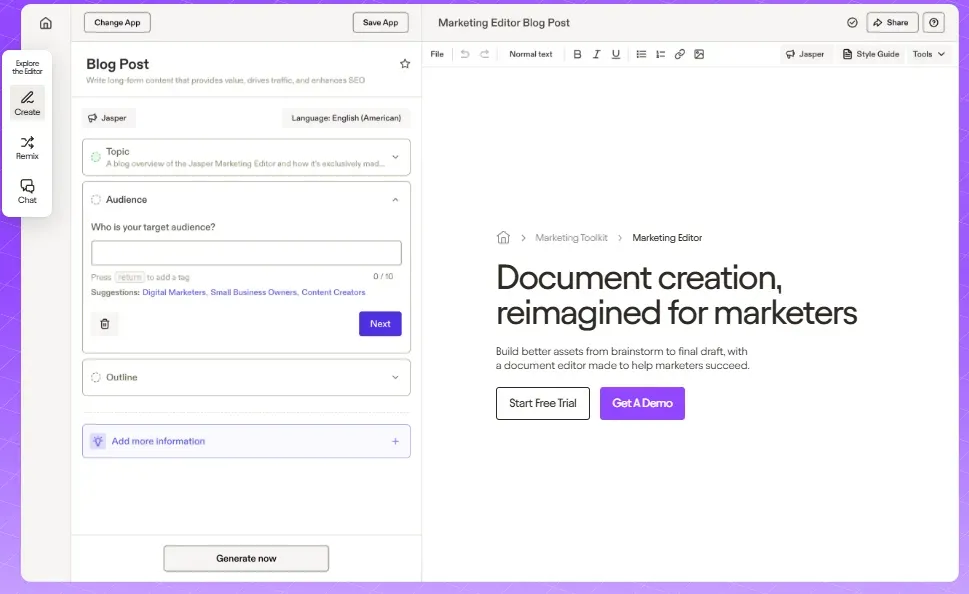Collapse the Audience section

[396, 200]
